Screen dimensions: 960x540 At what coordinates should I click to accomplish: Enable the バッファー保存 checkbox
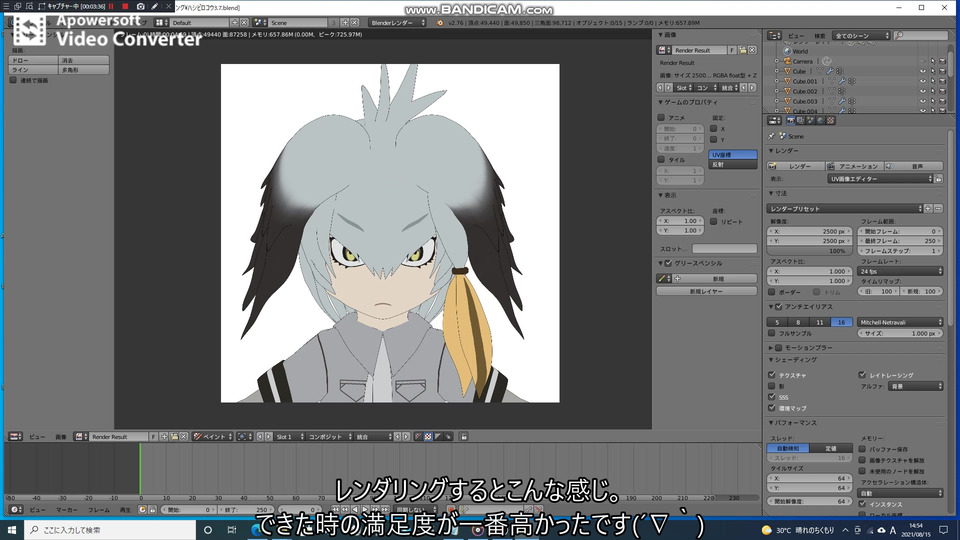pyautogui.click(x=862, y=449)
